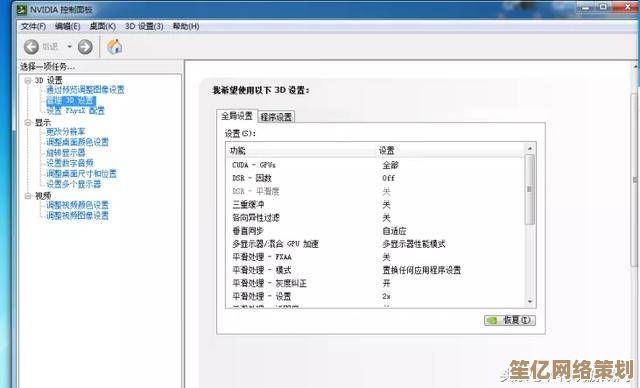Click the settings list scrollbar thumb
The image size is (640, 388).
click(530, 189)
